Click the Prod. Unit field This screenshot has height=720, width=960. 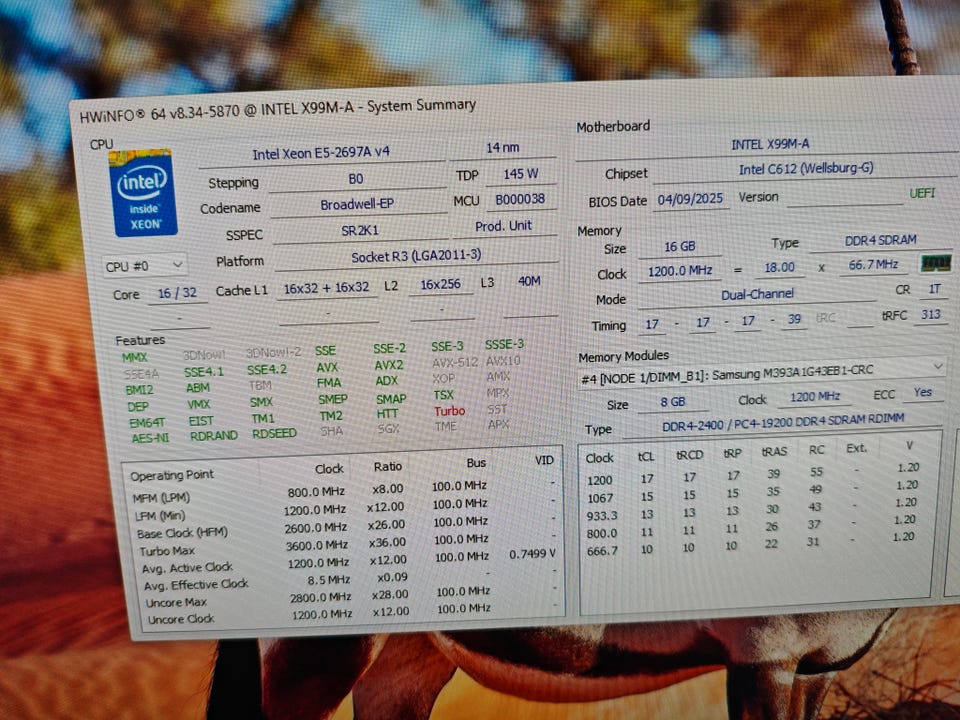pos(504,226)
